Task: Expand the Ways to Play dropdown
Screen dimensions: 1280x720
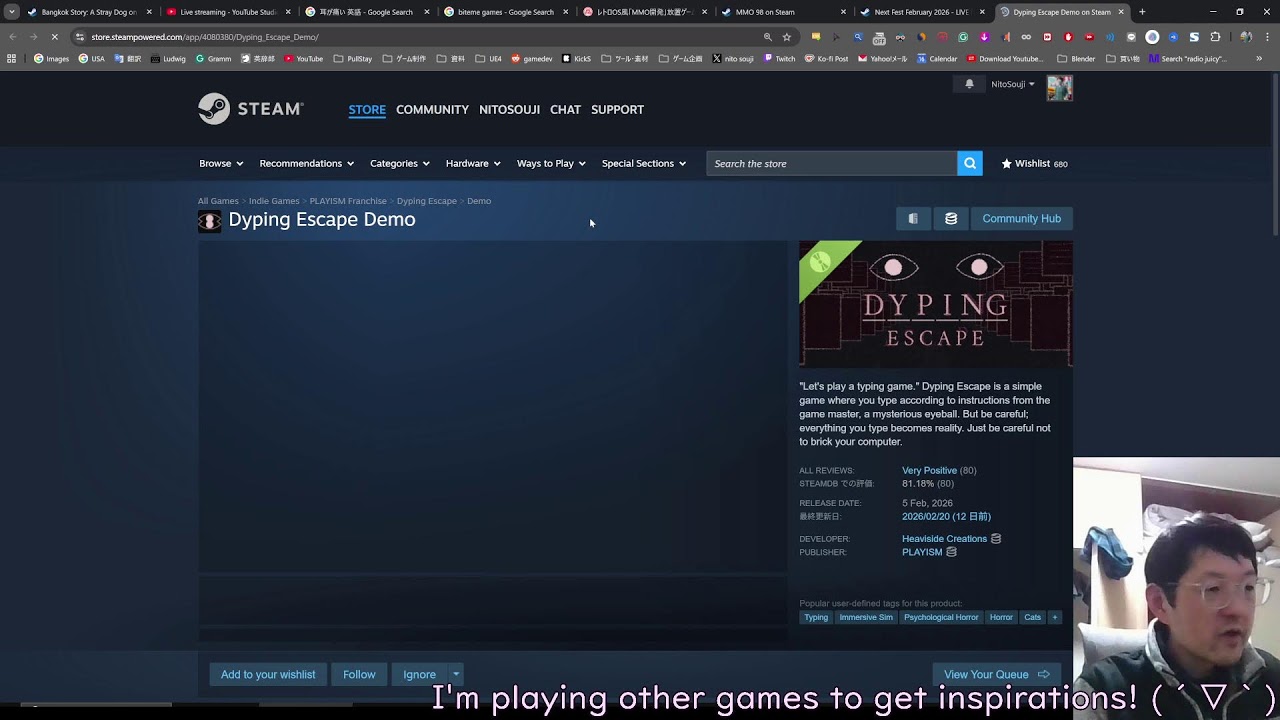Action: 551,163
